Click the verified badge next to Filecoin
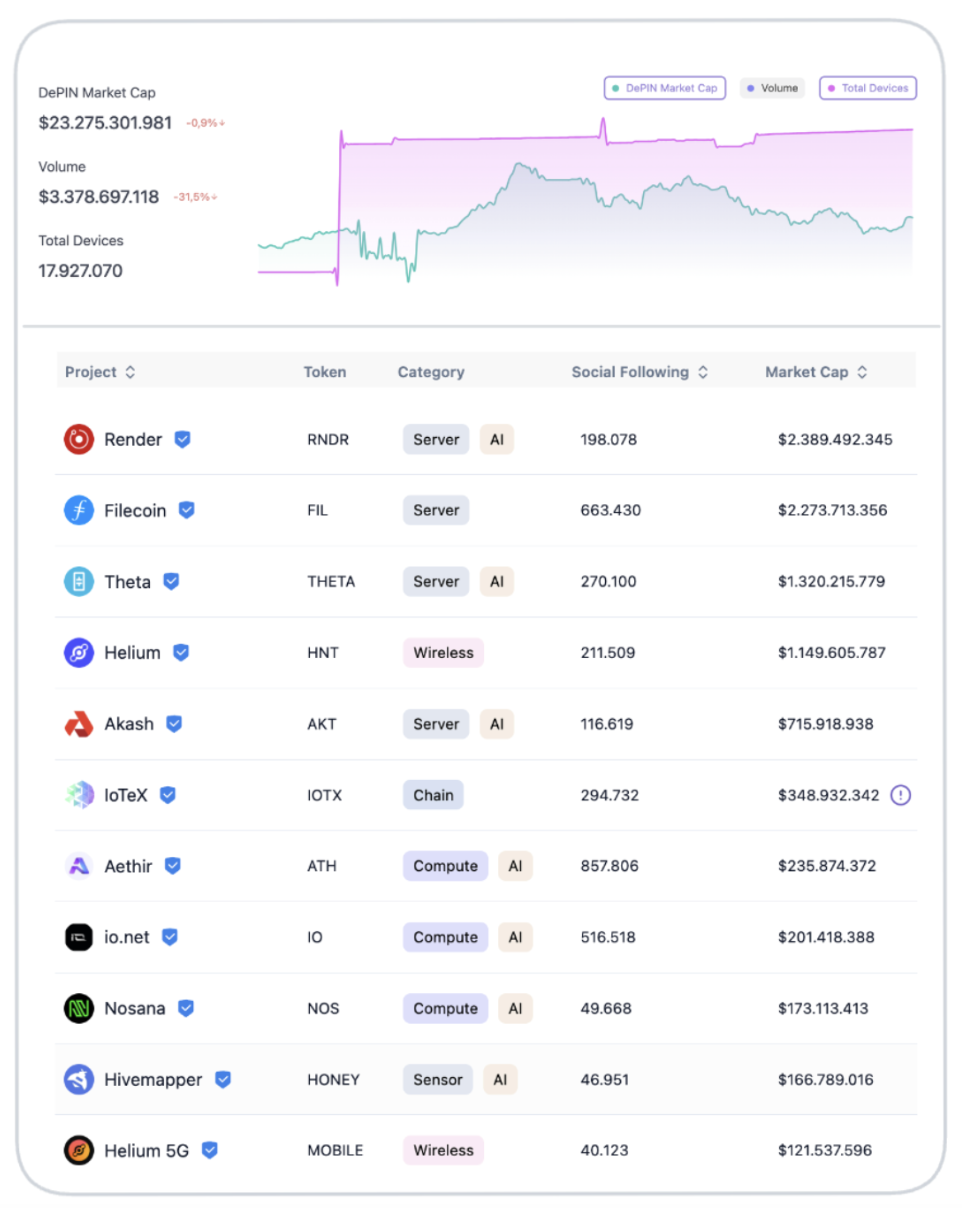 tap(187, 510)
